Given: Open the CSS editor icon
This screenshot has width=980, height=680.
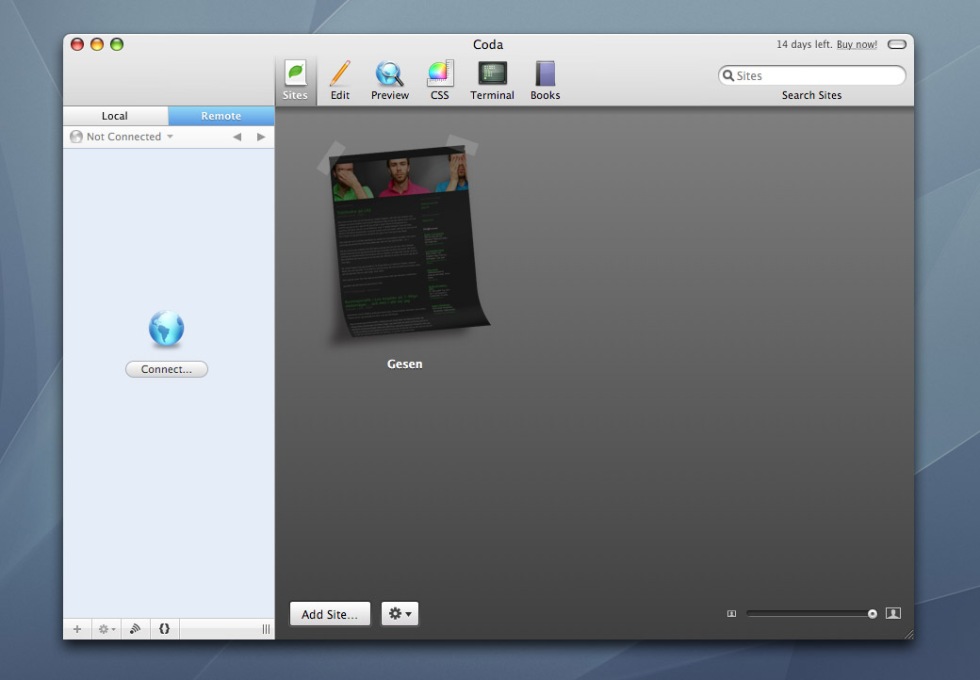Looking at the screenshot, I should 440,80.
